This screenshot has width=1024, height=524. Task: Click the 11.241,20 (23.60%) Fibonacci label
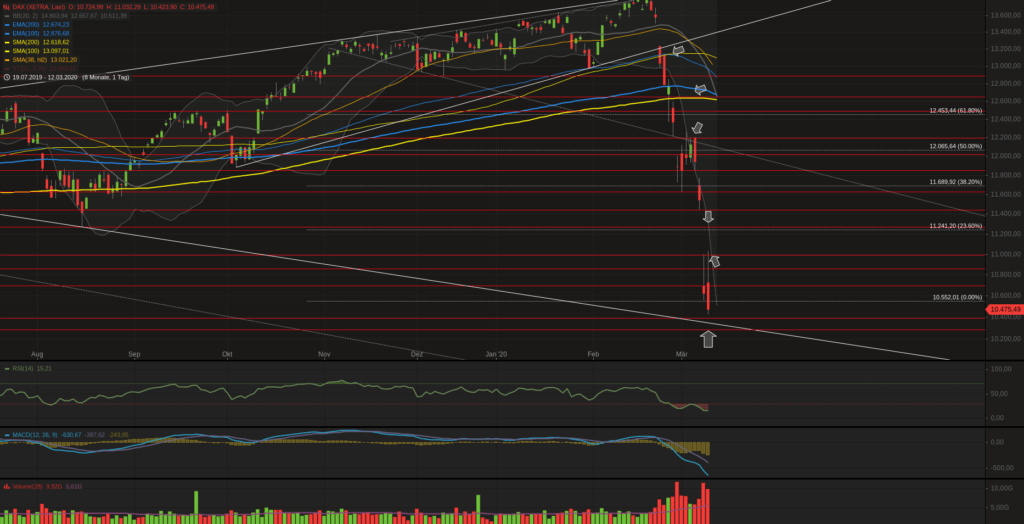point(955,225)
